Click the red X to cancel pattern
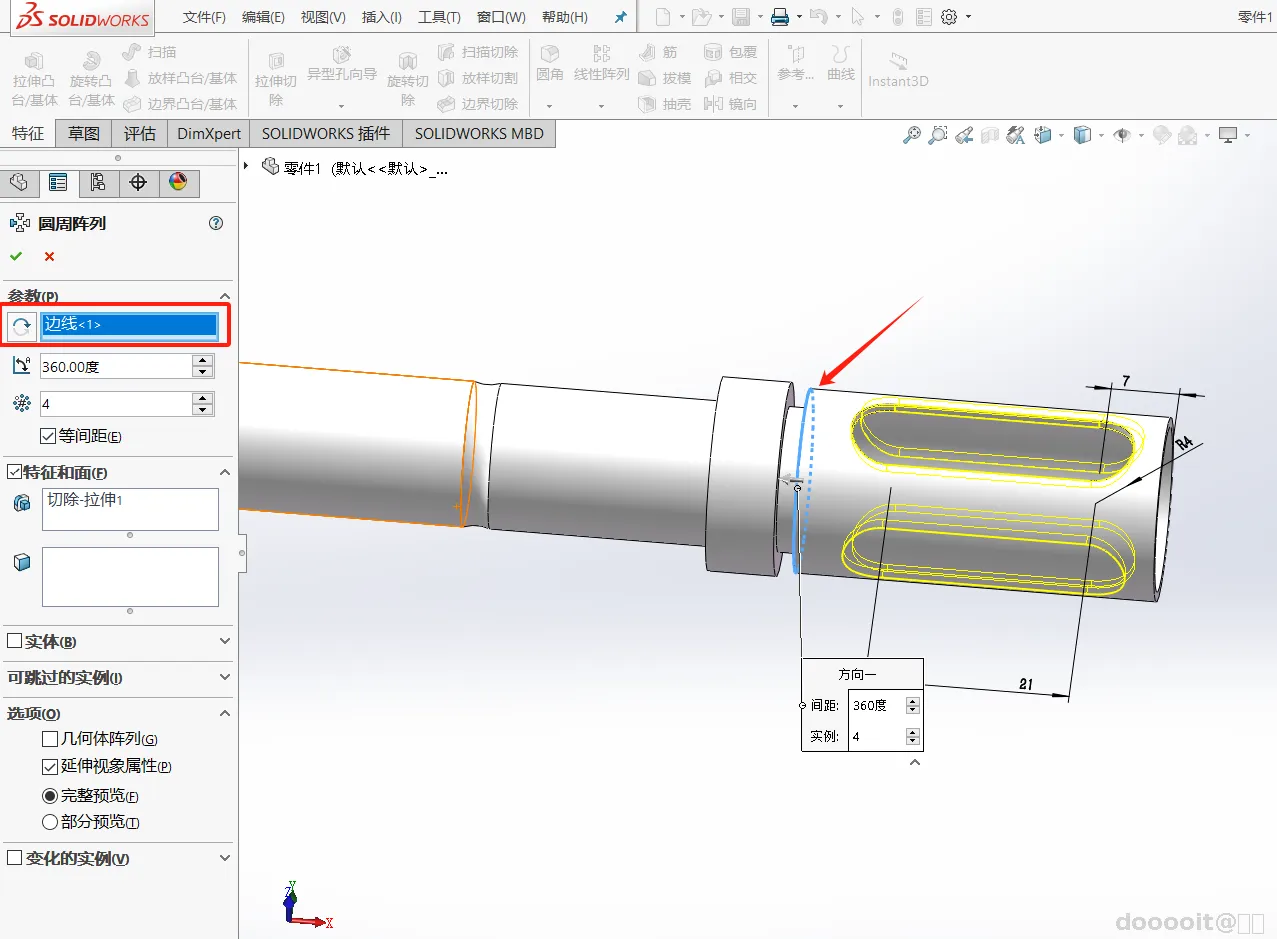Image resolution: width=1277 pixels, height=939 pixels. point(49,257)
